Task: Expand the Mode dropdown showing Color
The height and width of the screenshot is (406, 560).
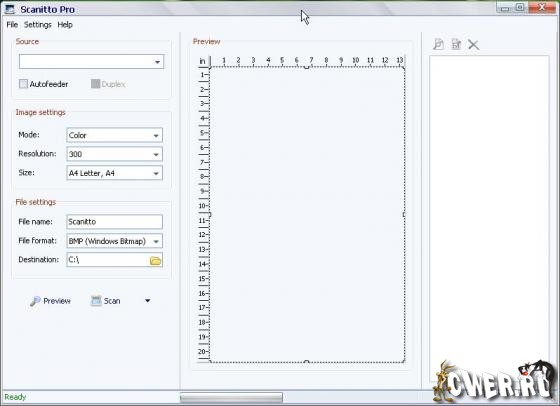Action: click(114, 135)
